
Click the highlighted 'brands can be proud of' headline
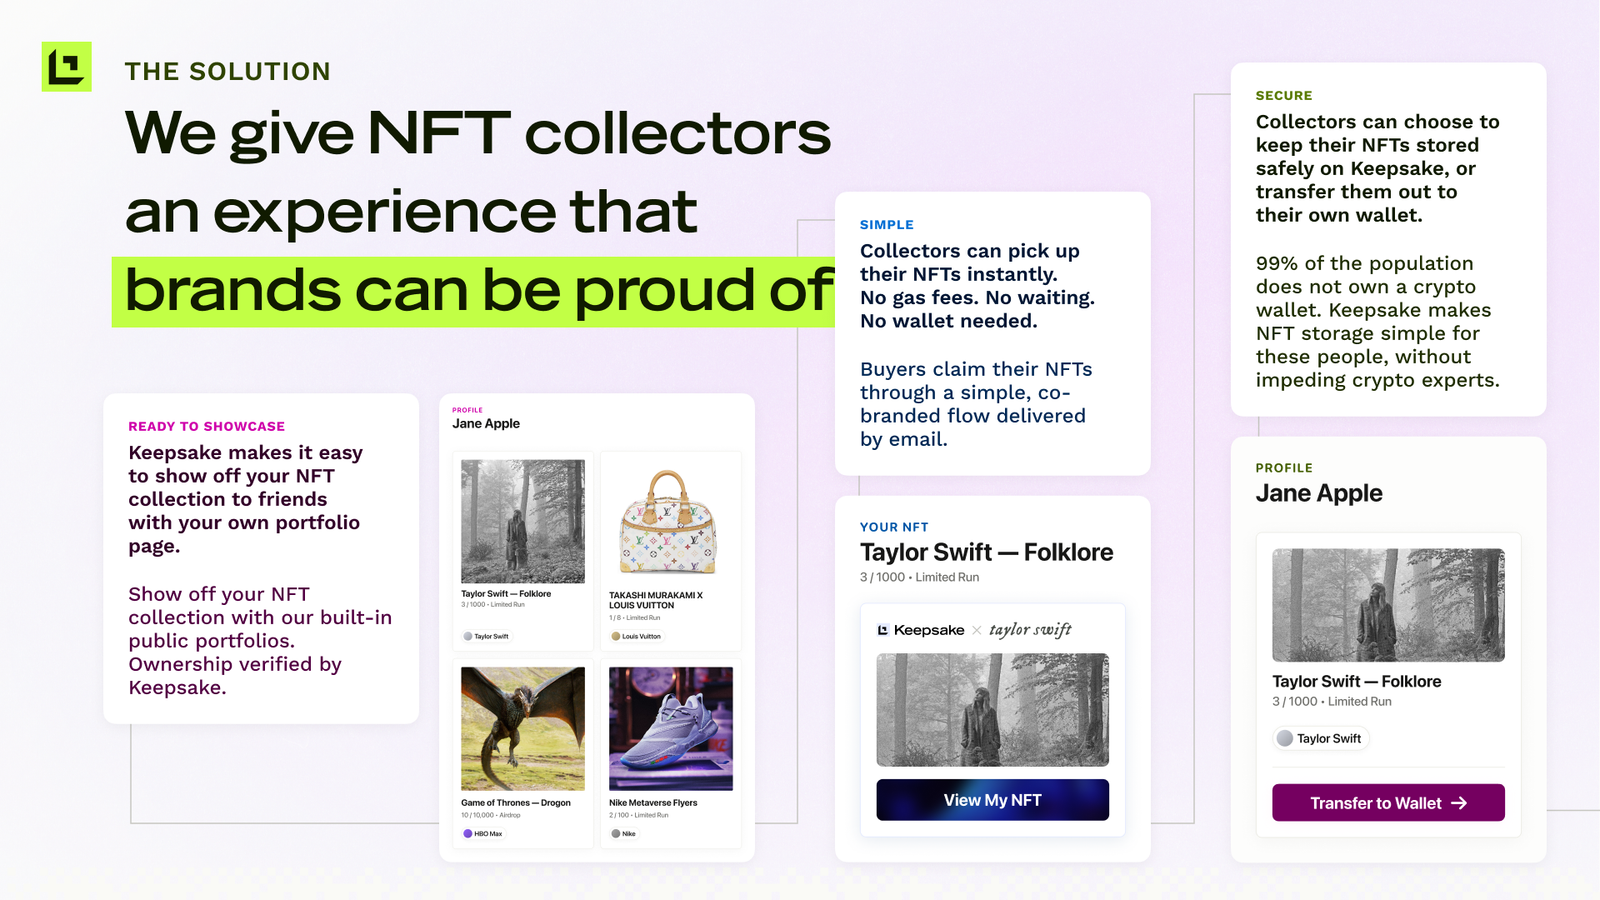pos(478,291)
